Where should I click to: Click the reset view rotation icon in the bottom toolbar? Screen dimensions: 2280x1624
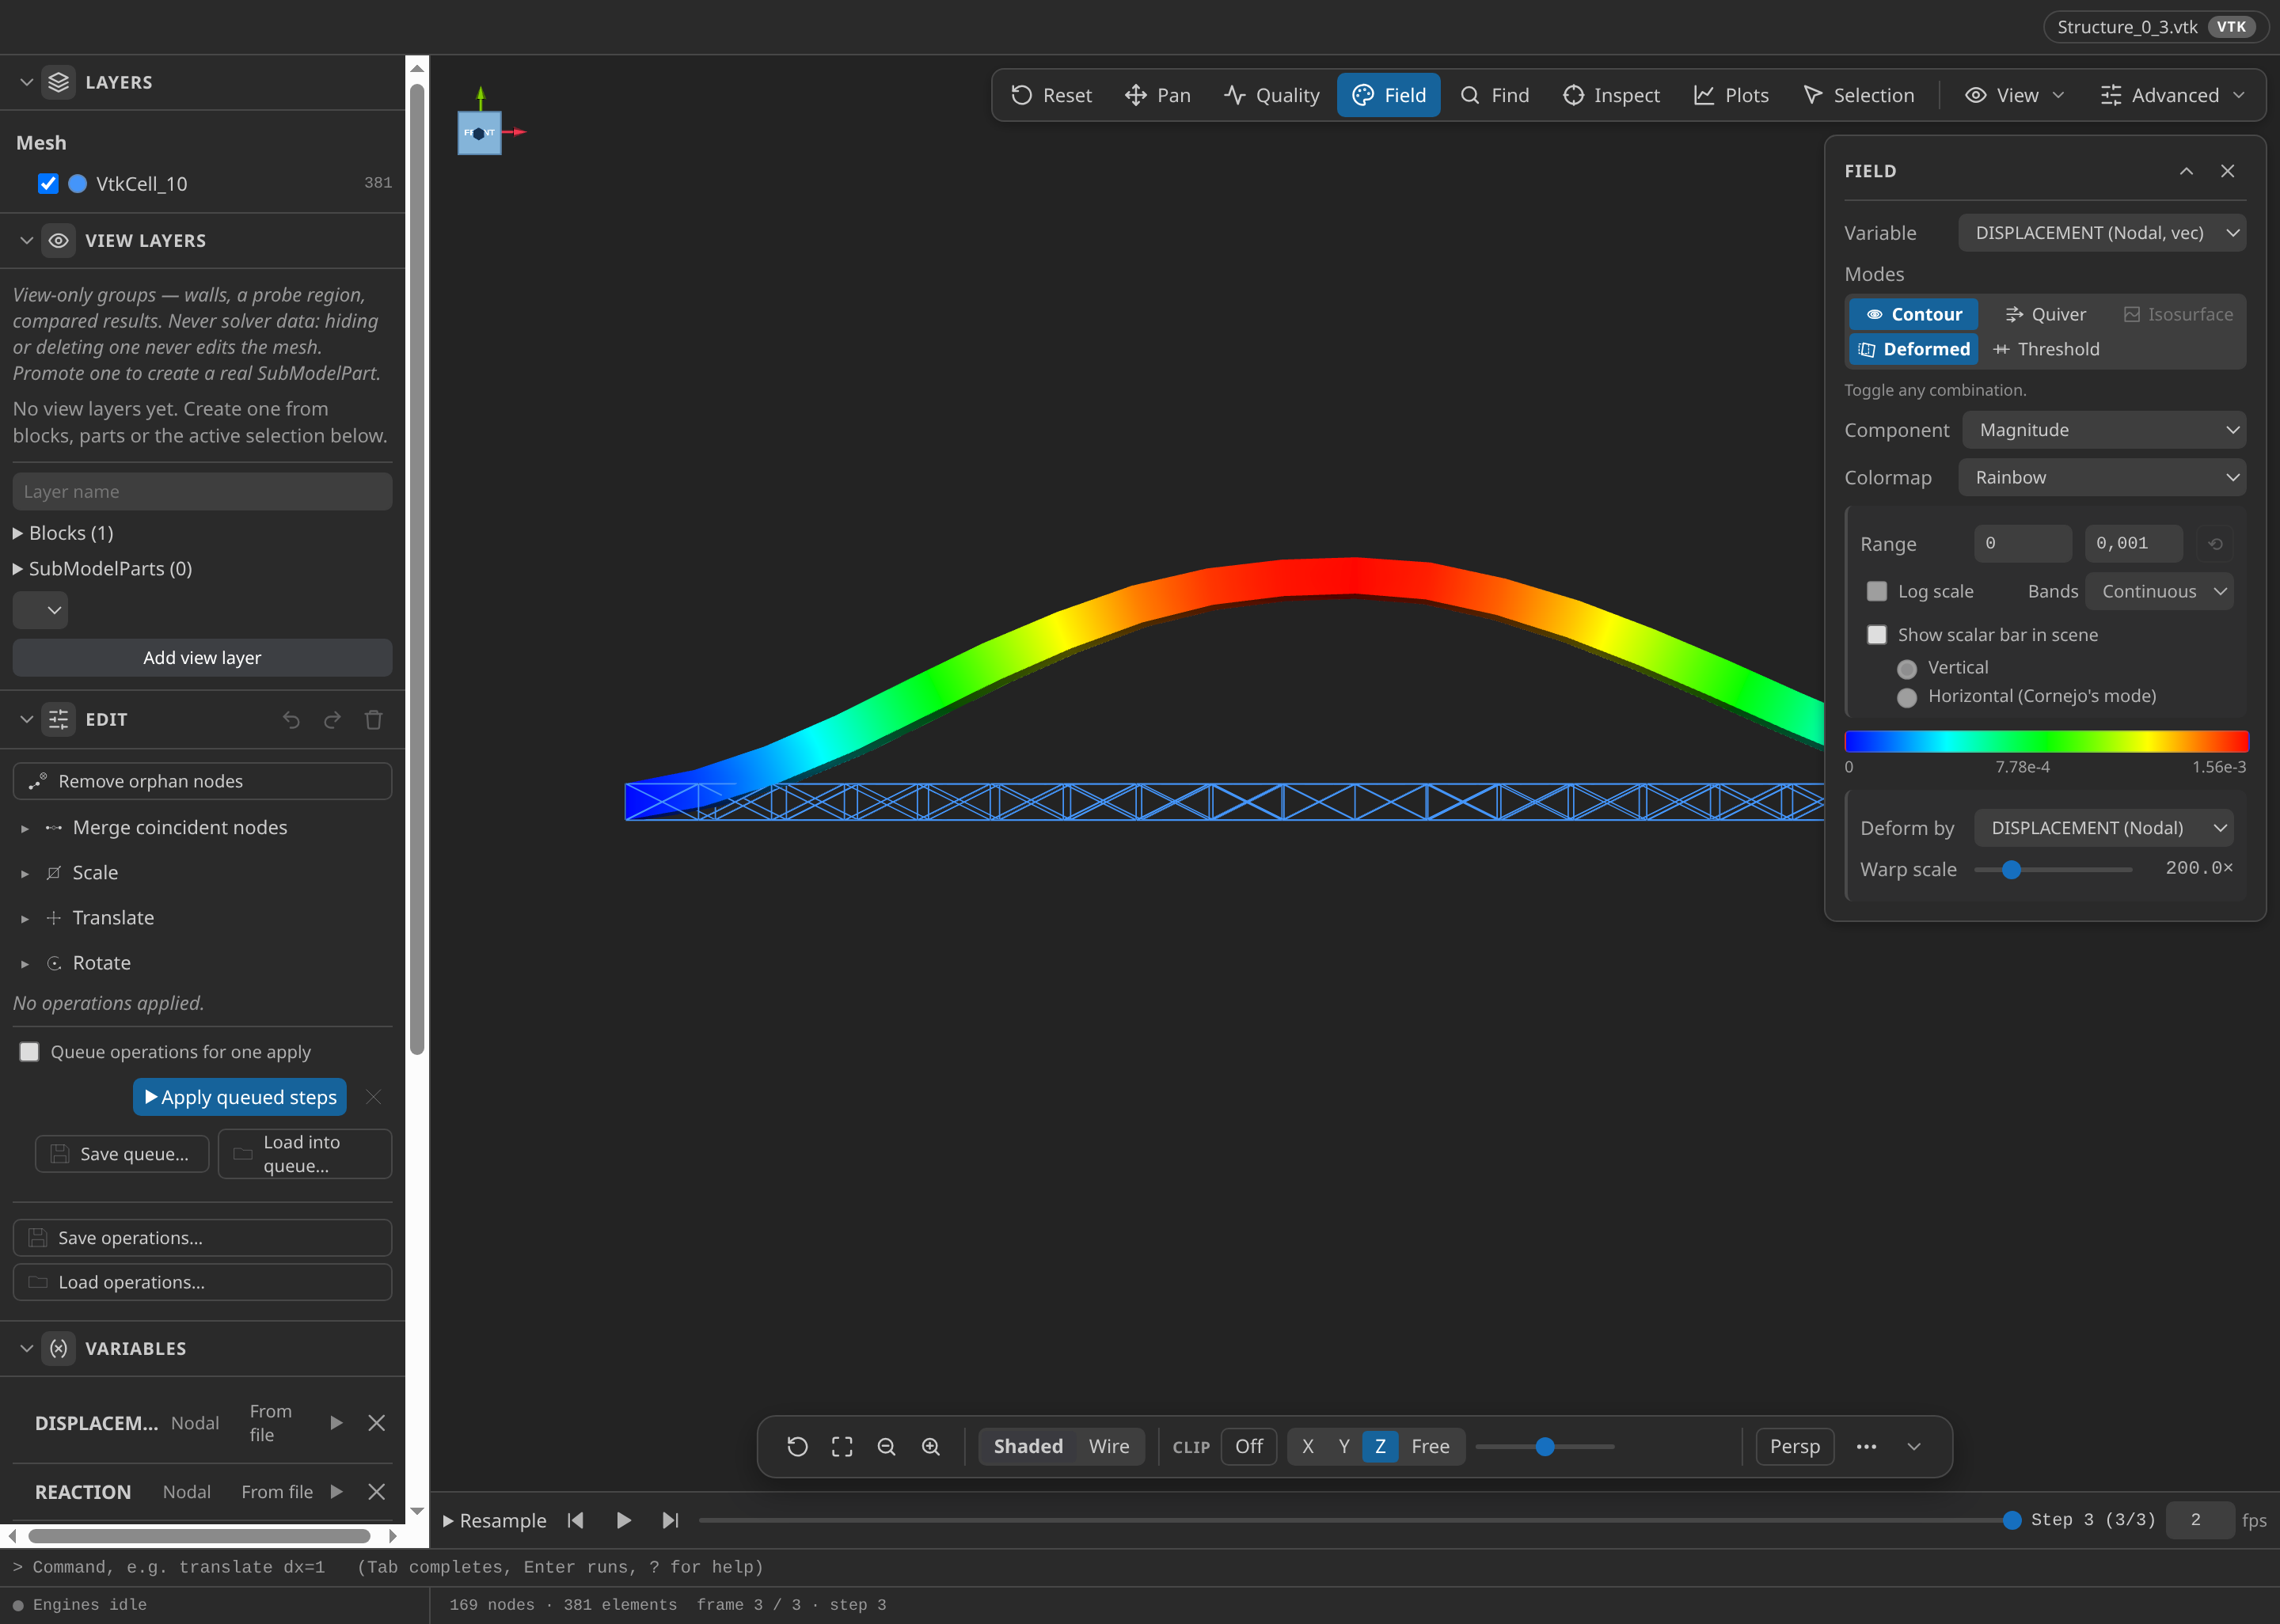click(797, 1446)
